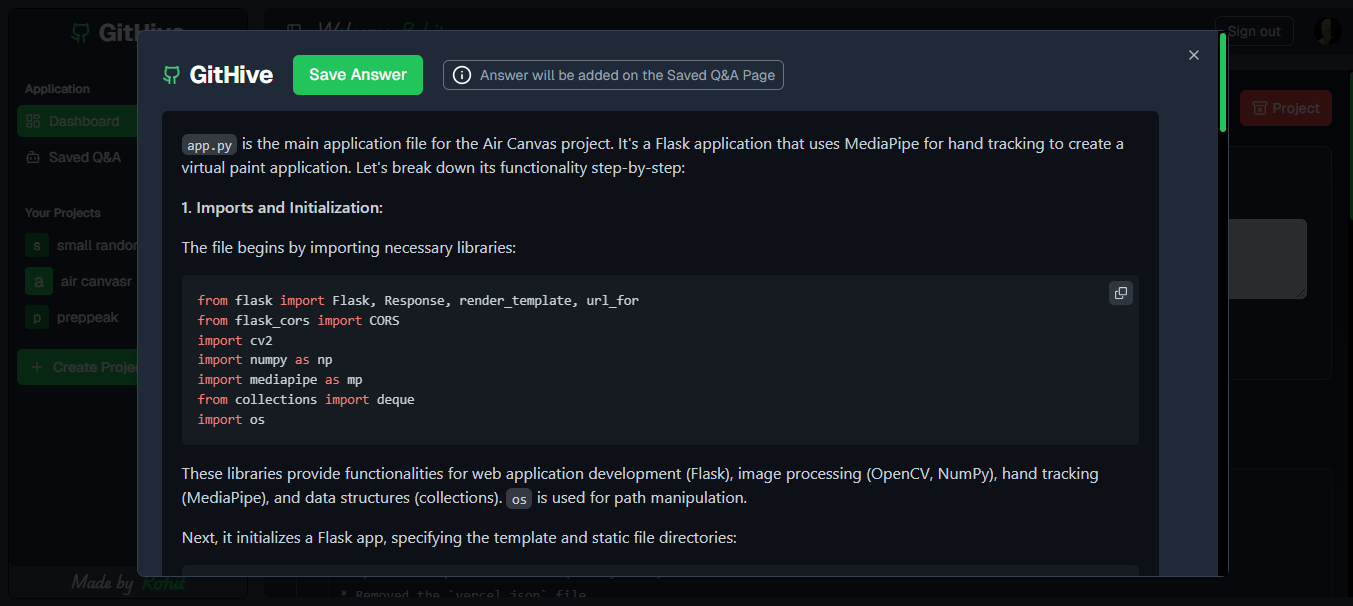The height and width of the screenshot is (606, 1353).
Task: Open Saved Q&A in the sidebar
Action: tap(78, 157)
